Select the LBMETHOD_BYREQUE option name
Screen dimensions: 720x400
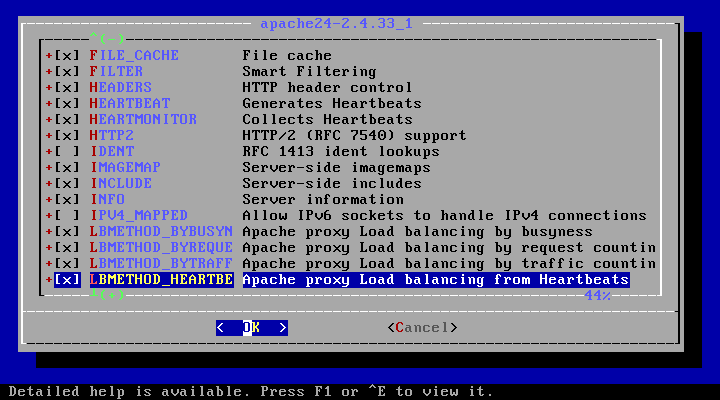(x=161, y=248)
